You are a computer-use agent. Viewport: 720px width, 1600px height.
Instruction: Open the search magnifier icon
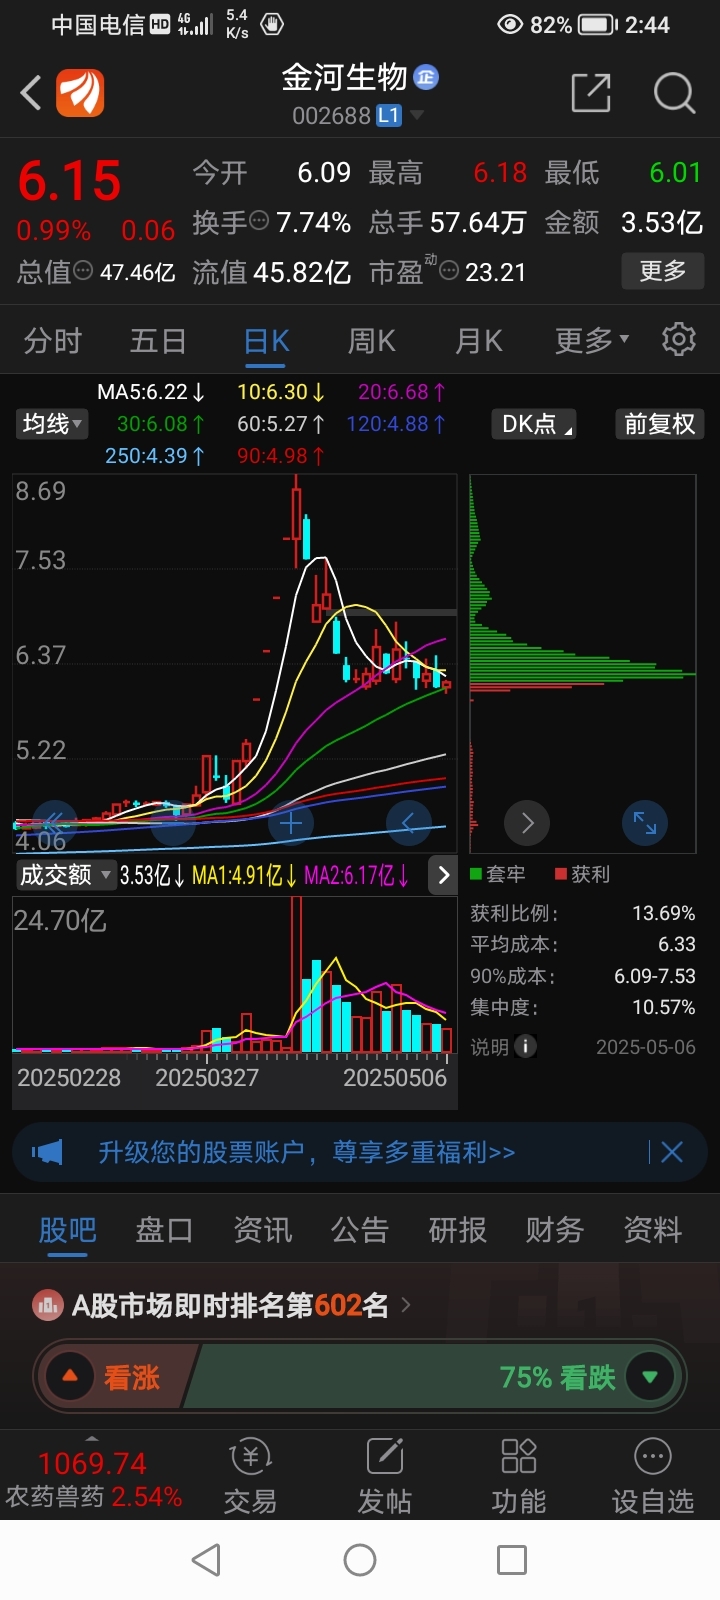coord(674,93)
